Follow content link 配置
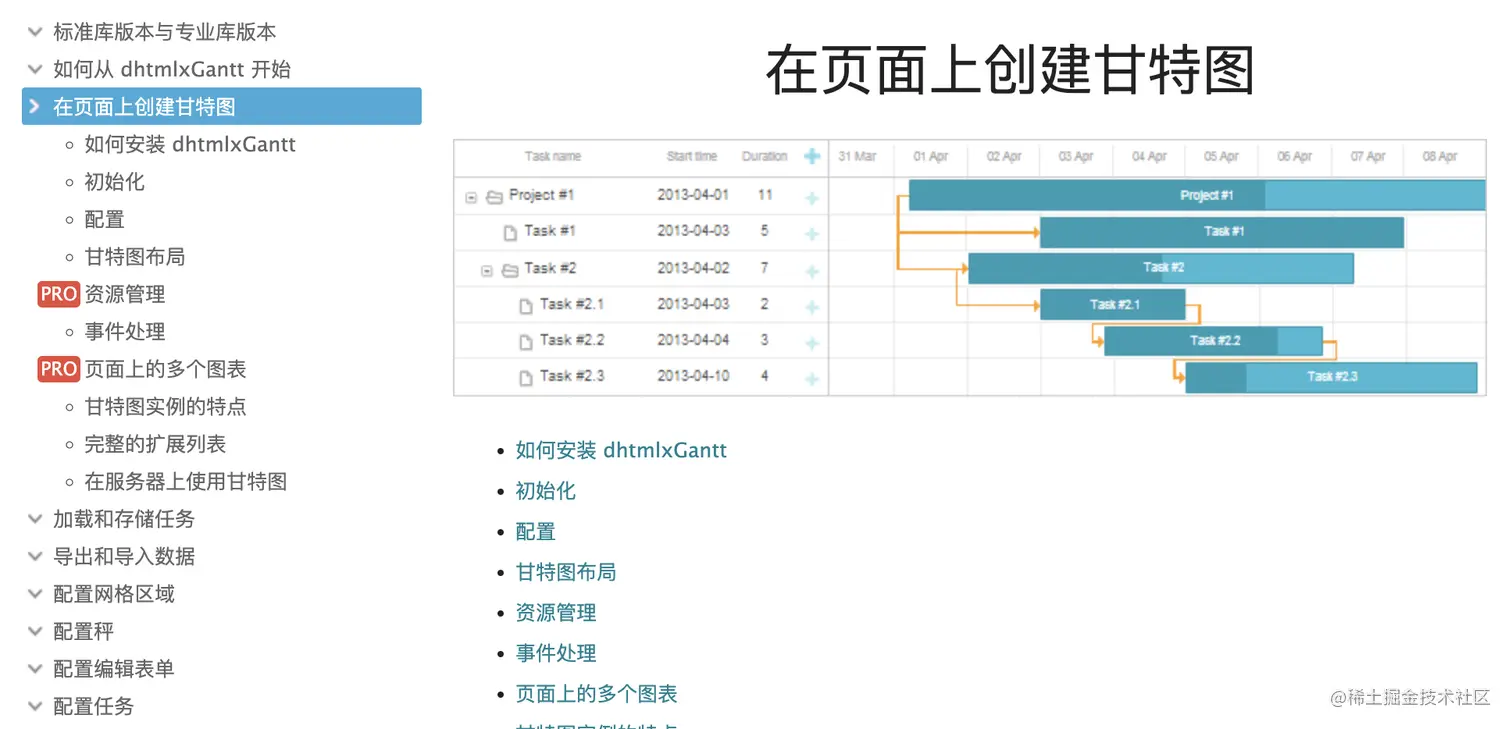The image size is (1512, 729). 536,532
